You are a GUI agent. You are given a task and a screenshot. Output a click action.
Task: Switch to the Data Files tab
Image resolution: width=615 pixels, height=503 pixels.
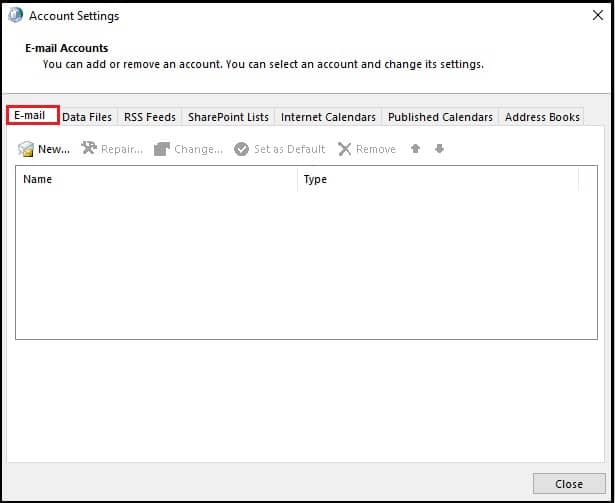point(87,117)
